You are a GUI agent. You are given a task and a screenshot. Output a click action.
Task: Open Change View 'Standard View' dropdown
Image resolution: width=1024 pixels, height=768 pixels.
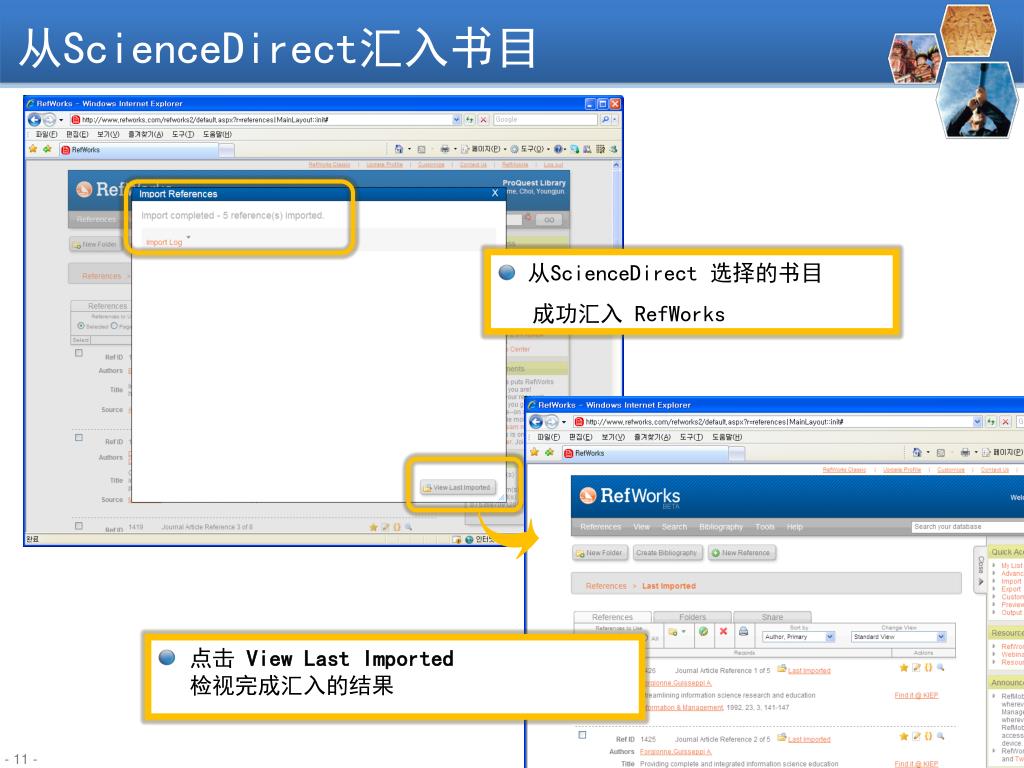(899, 636)
